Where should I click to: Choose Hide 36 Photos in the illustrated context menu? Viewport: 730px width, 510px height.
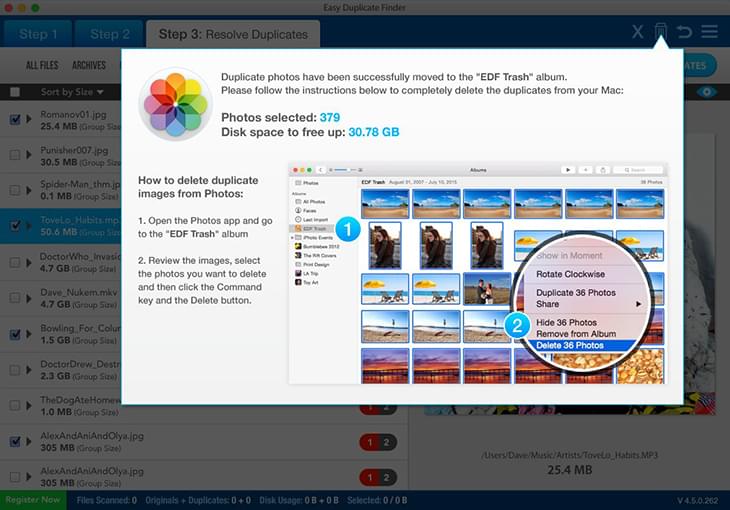point(566,322)
